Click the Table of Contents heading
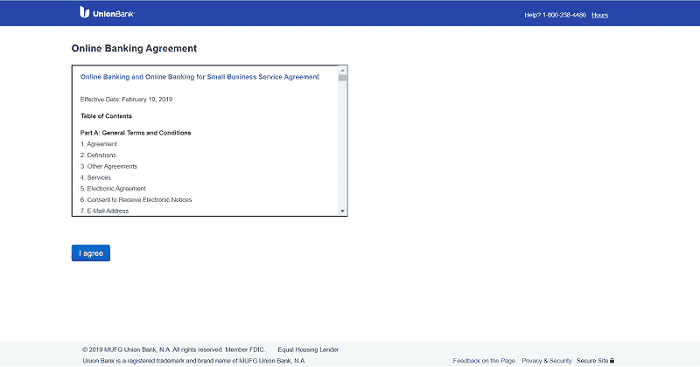The height and width of the screenshot is (367, 700). [106, 116]
